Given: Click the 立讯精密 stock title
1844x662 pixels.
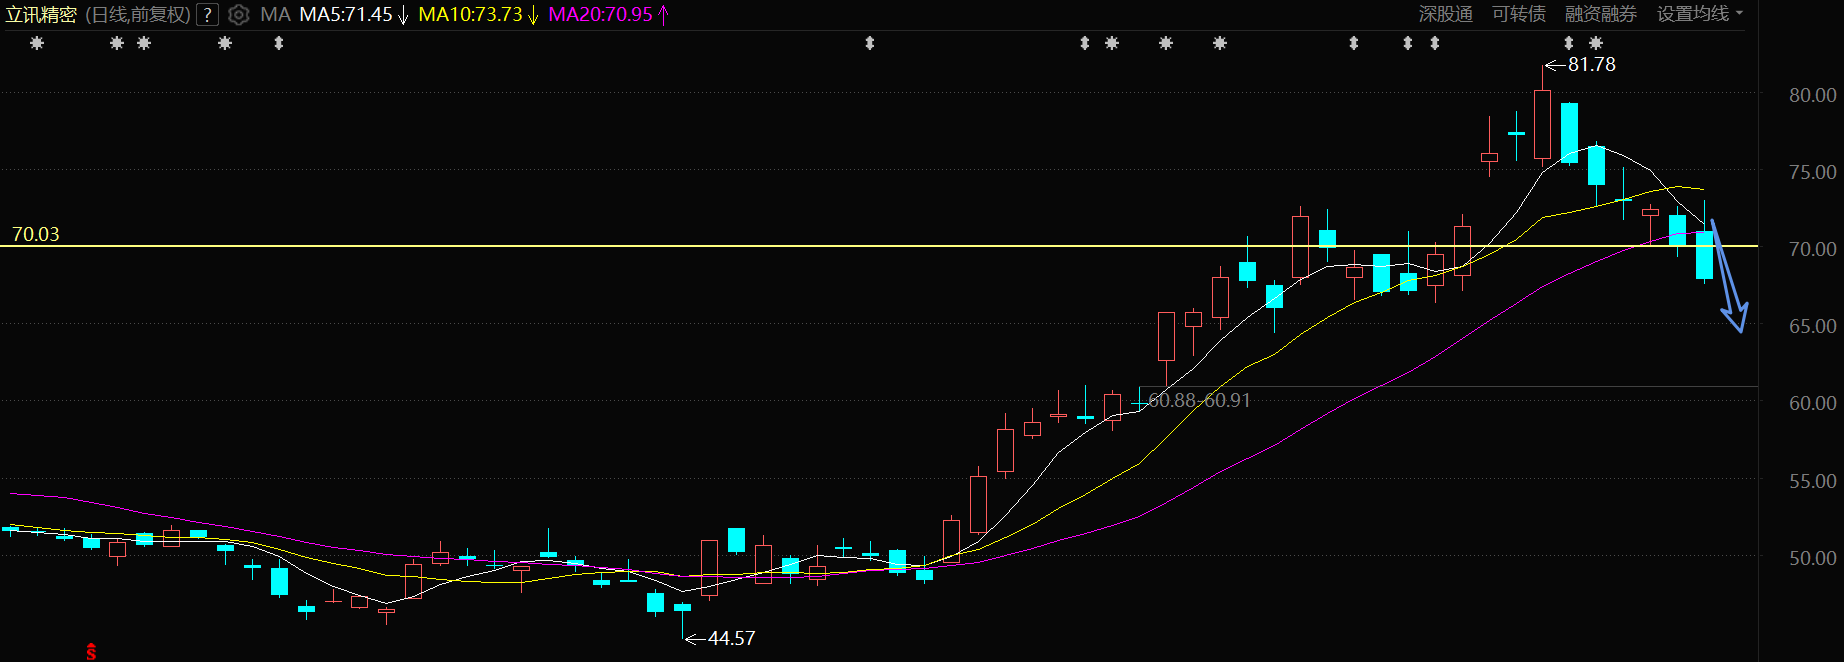Looking at the screenshot, I should 41,15.
